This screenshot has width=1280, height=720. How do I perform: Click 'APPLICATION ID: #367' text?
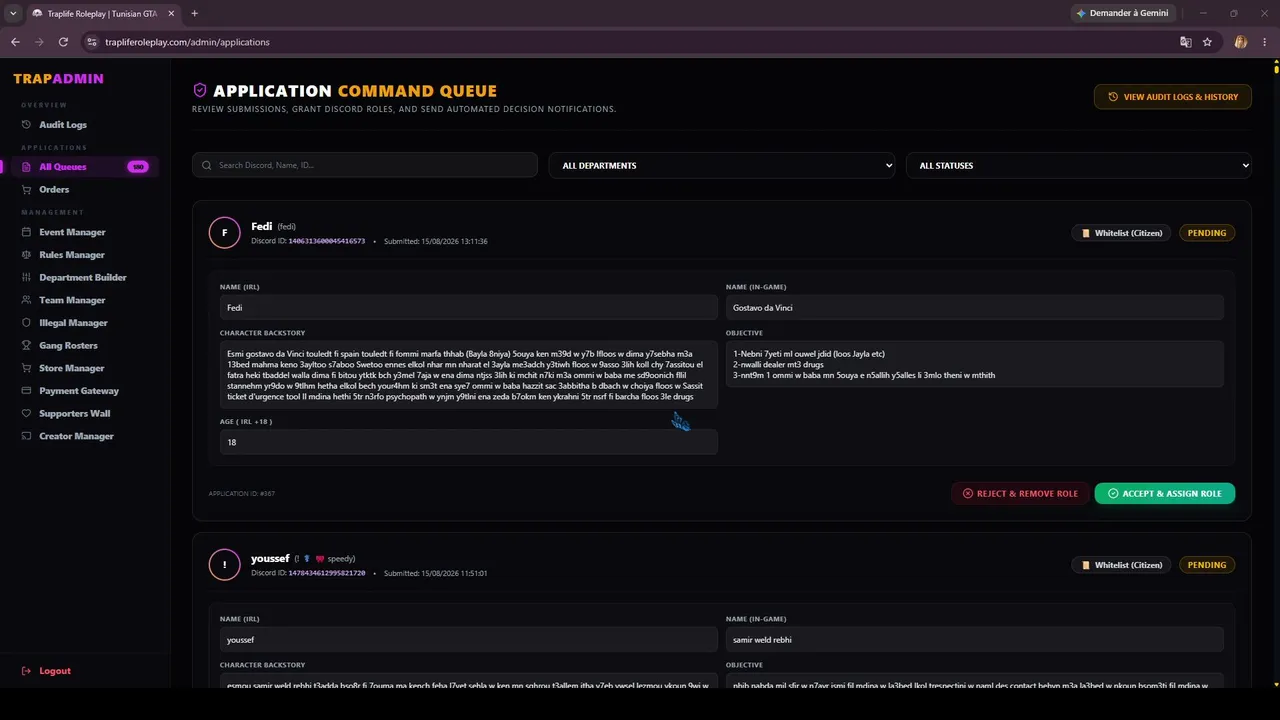[x=242, y=493]
